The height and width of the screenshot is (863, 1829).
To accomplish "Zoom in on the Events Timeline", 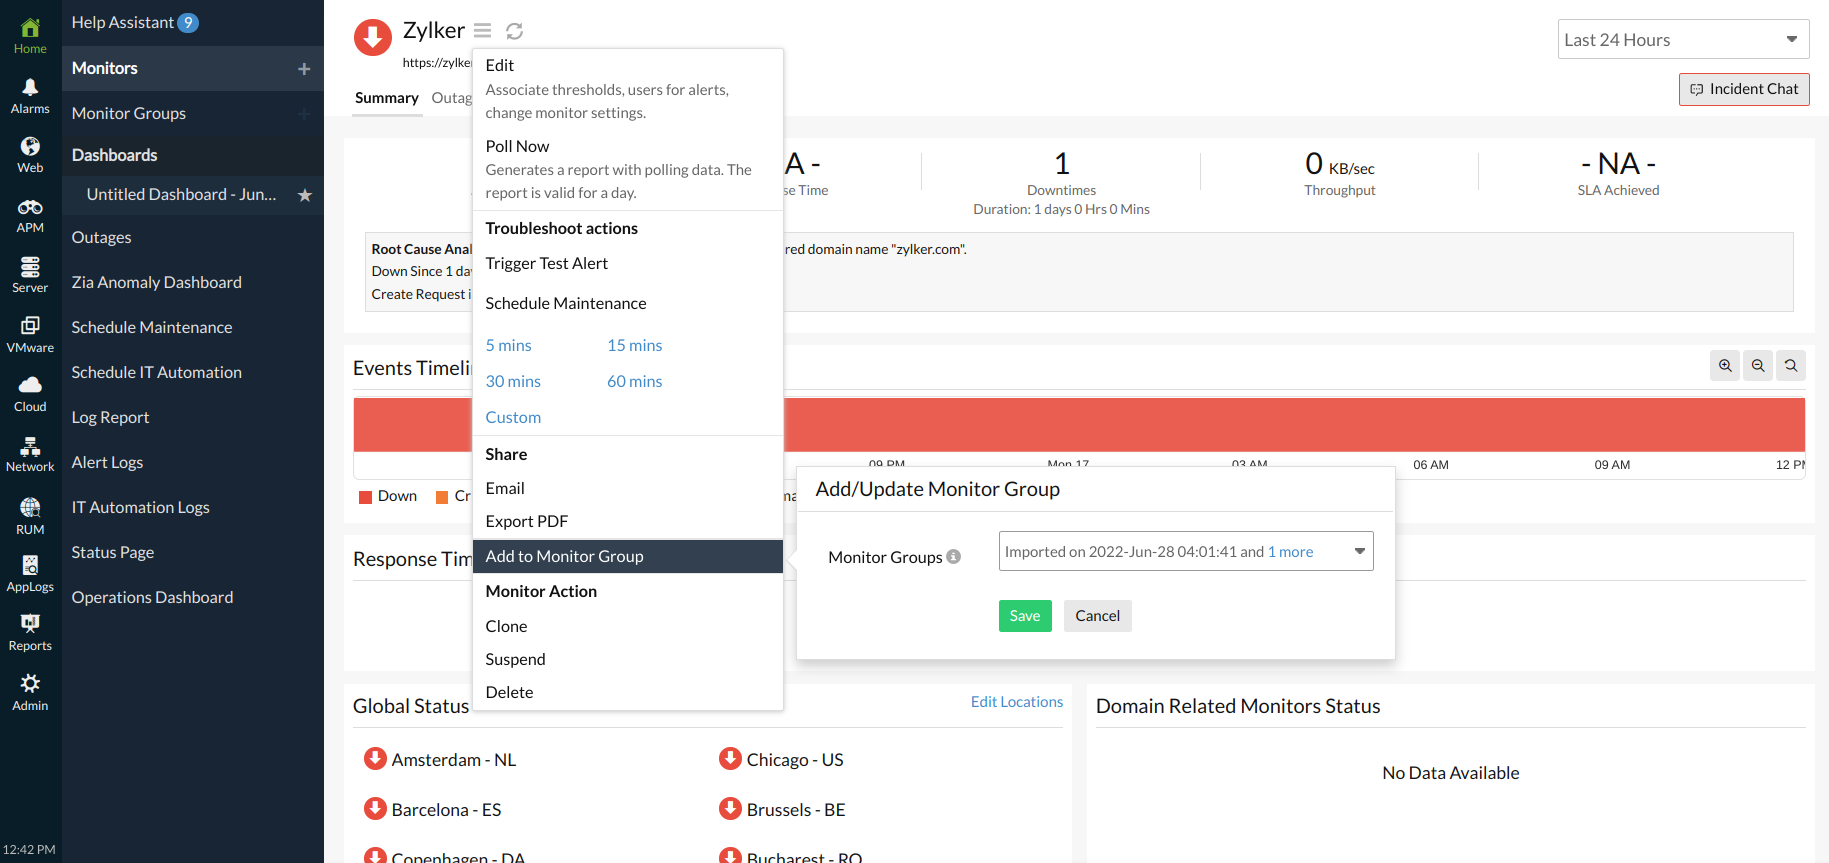I will coord(1725,366).
